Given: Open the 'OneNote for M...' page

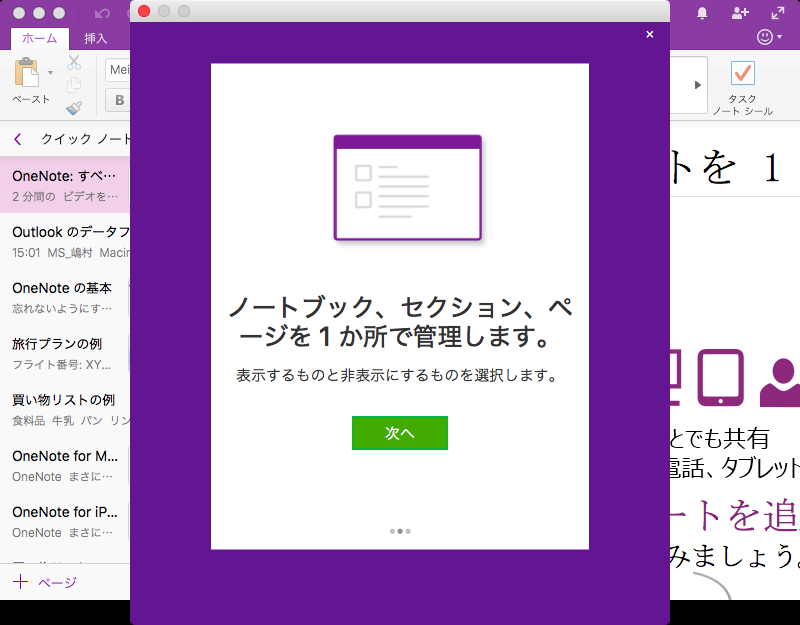Looking at the screenshot, I should click(x=65, y=466).
